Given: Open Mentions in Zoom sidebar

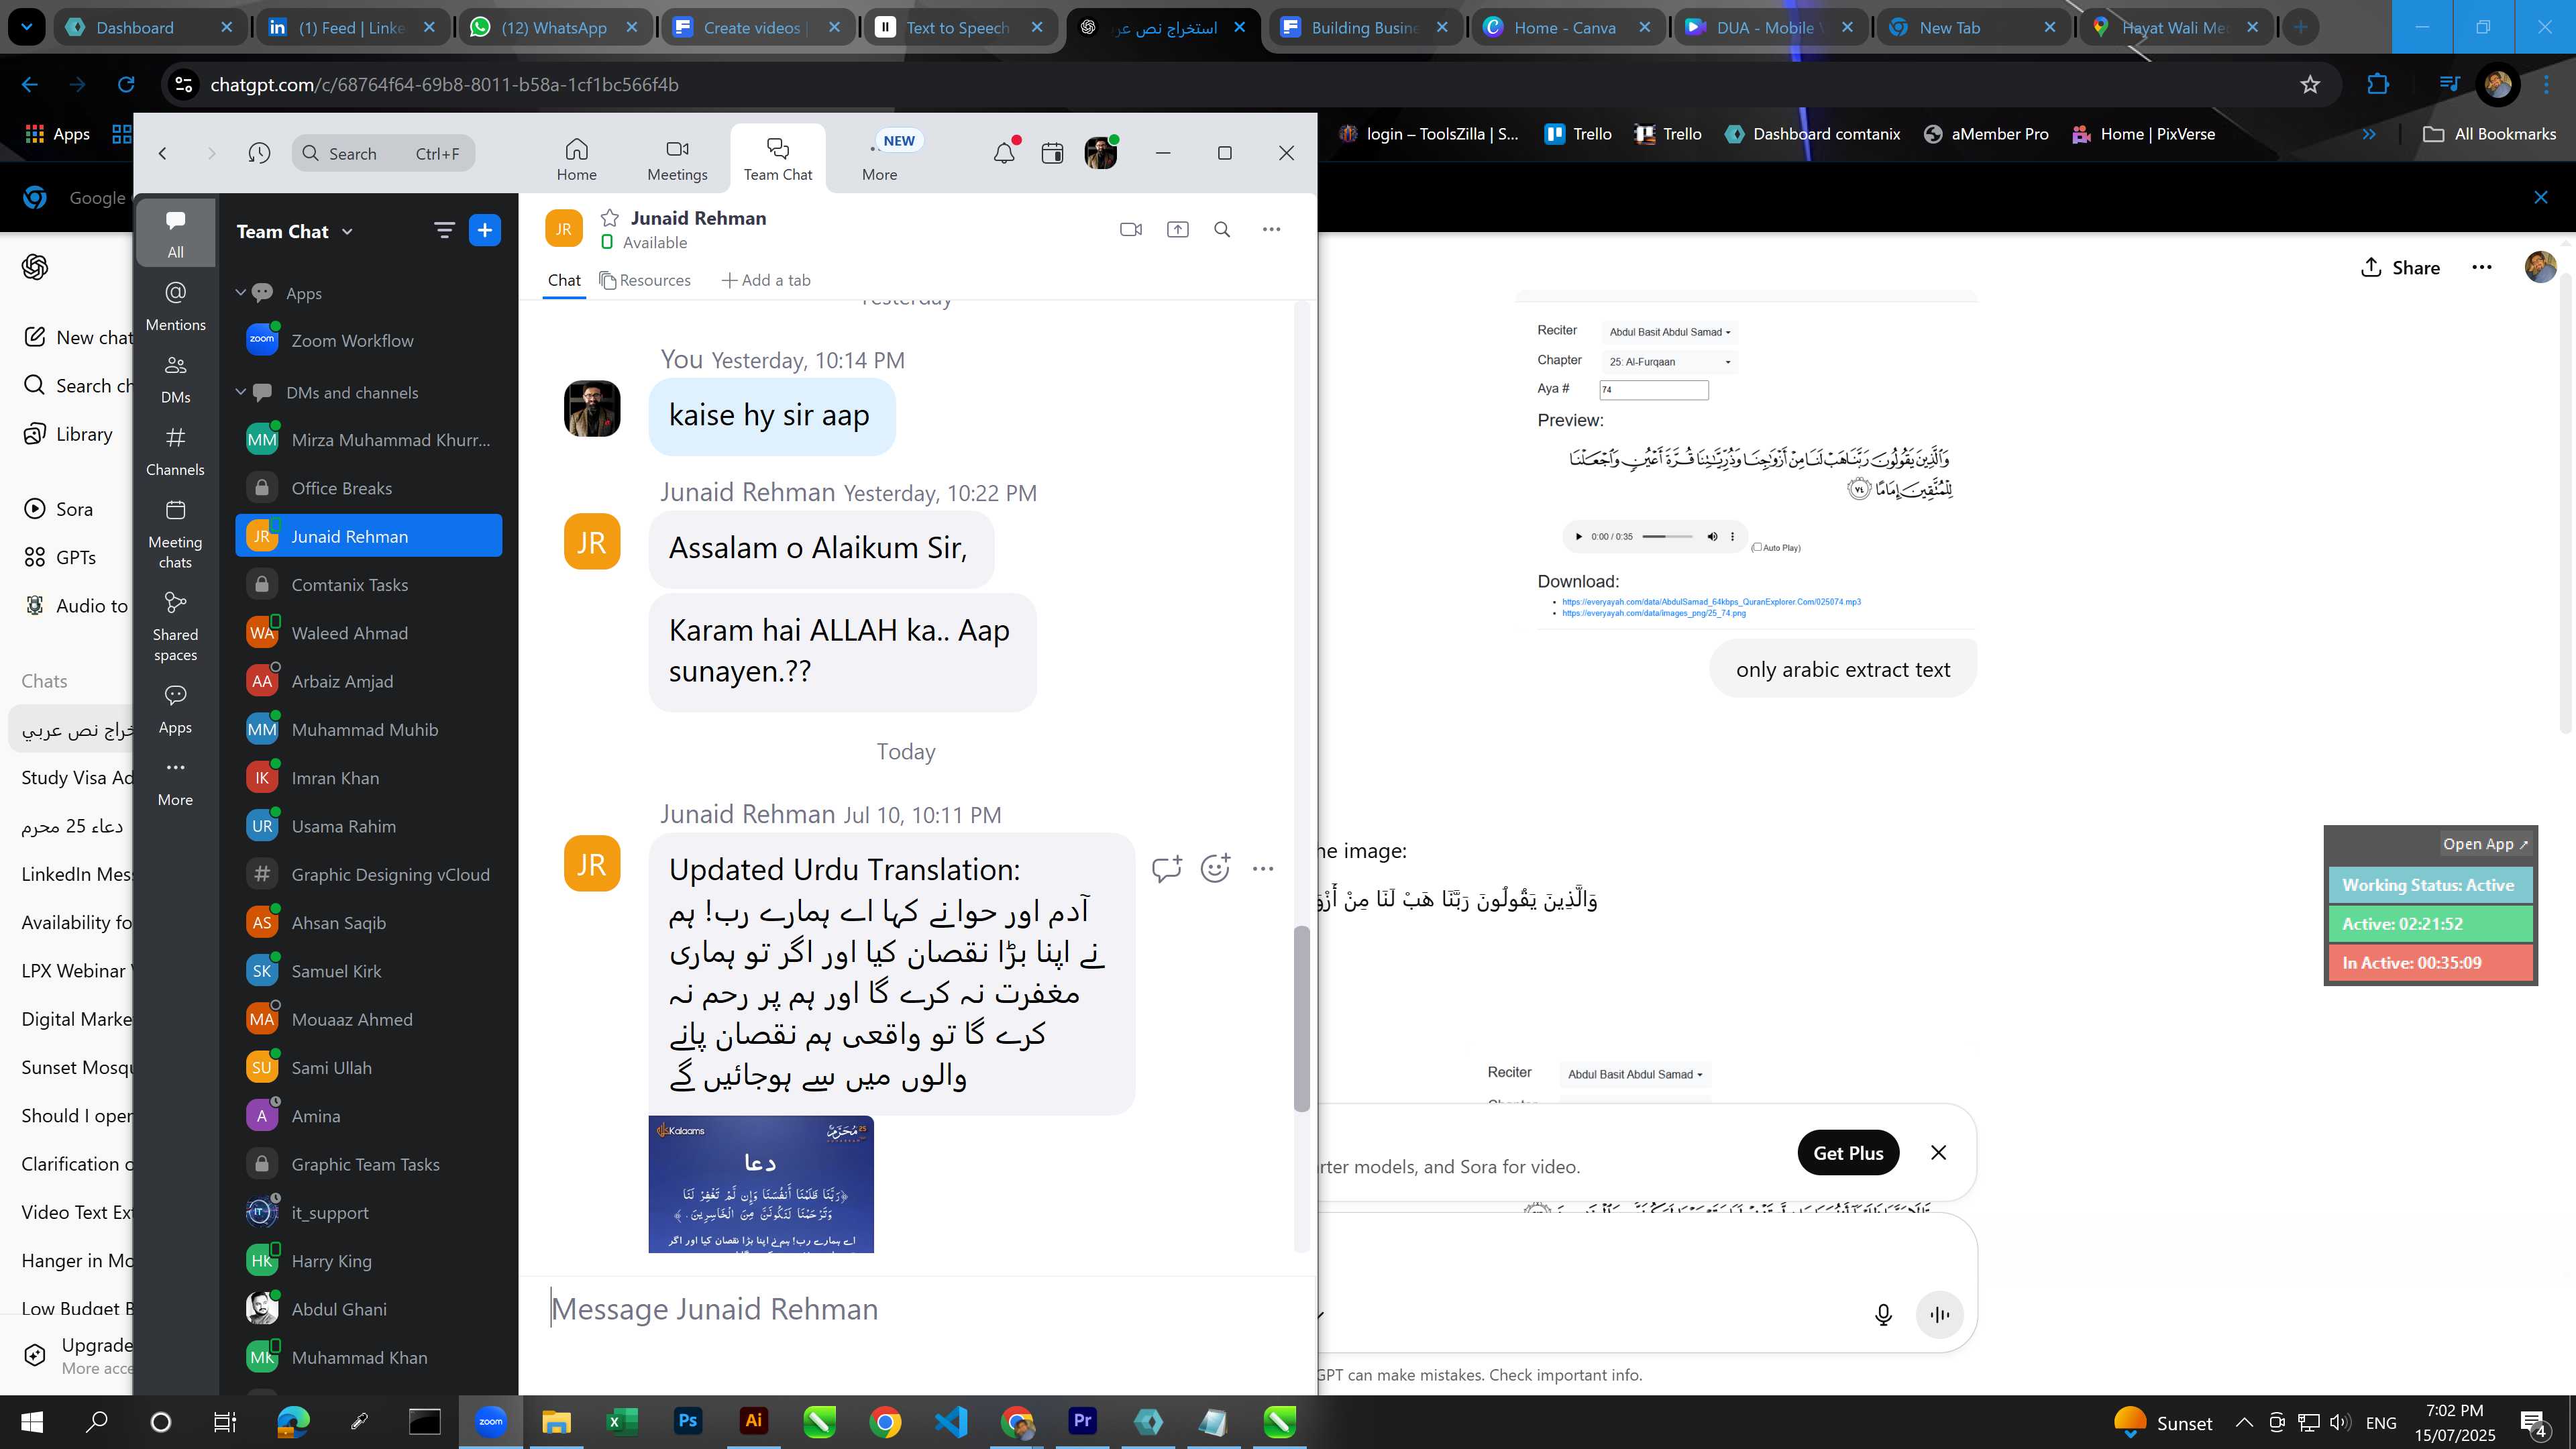Looking at the screenshot, I should click(x=175, y=306).
